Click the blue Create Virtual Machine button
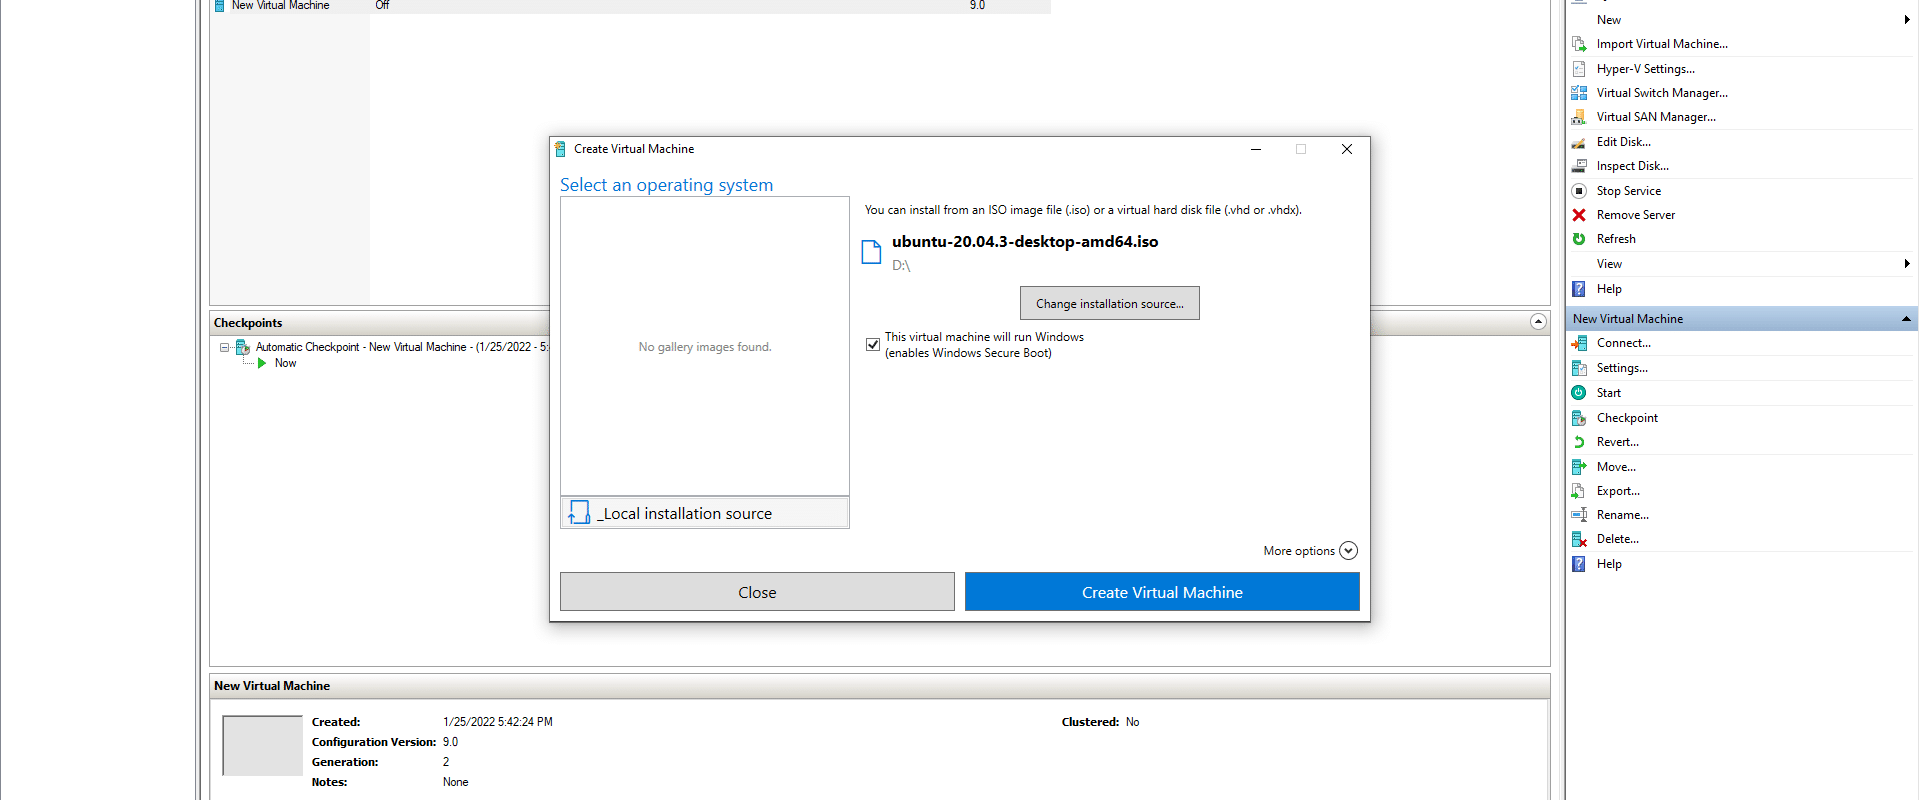This screenshot has height=800, width=1920. click(1162, 592)
